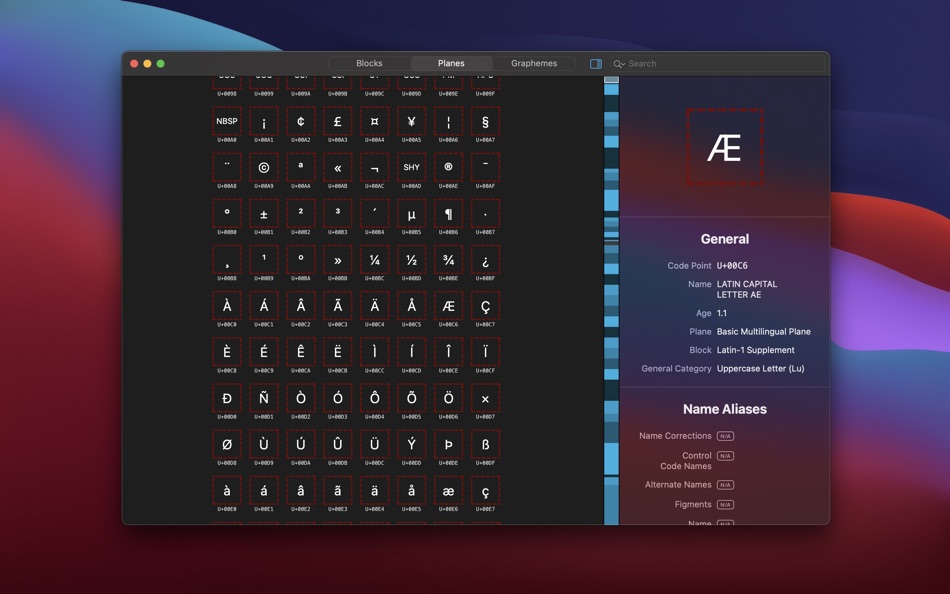The image size is (950, 594).
Task: Choose the three quarters ¾ cell
Action: (x=448, y=259)
